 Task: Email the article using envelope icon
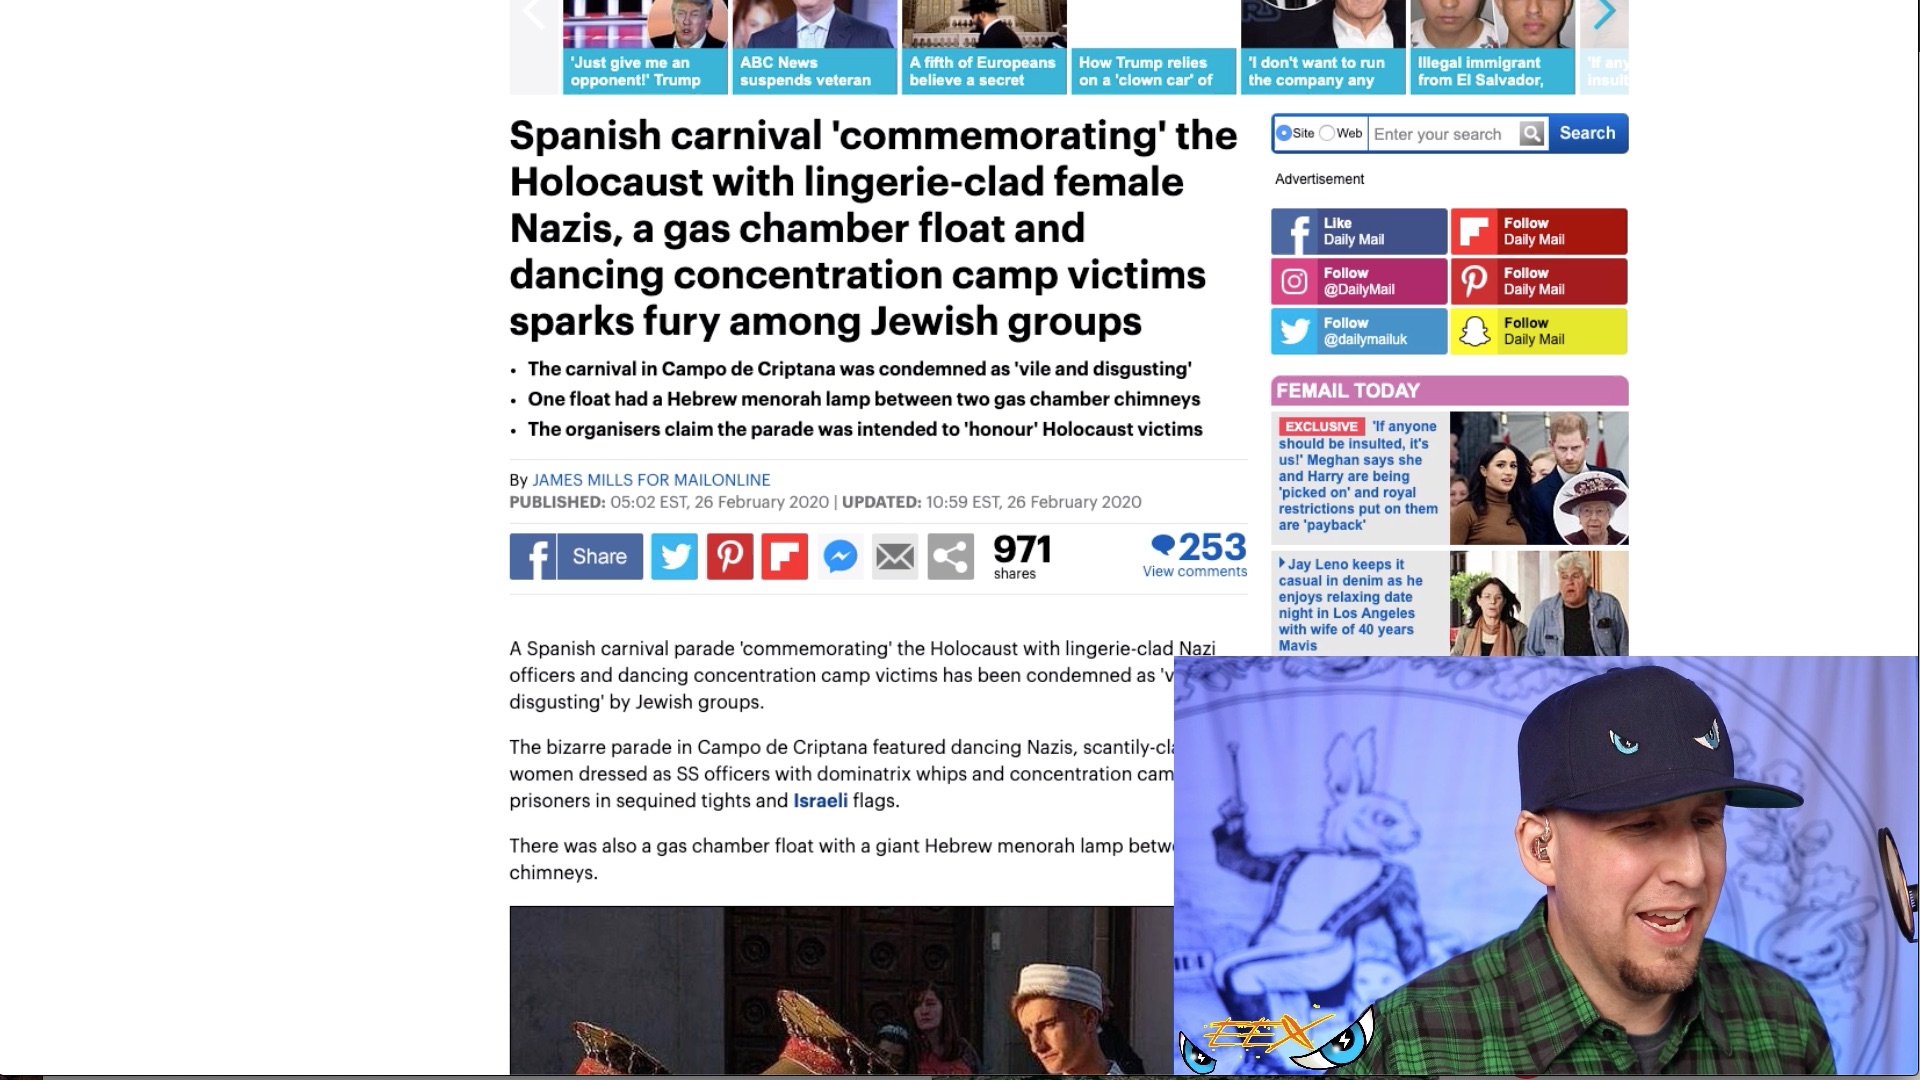[x=895, y=556]
